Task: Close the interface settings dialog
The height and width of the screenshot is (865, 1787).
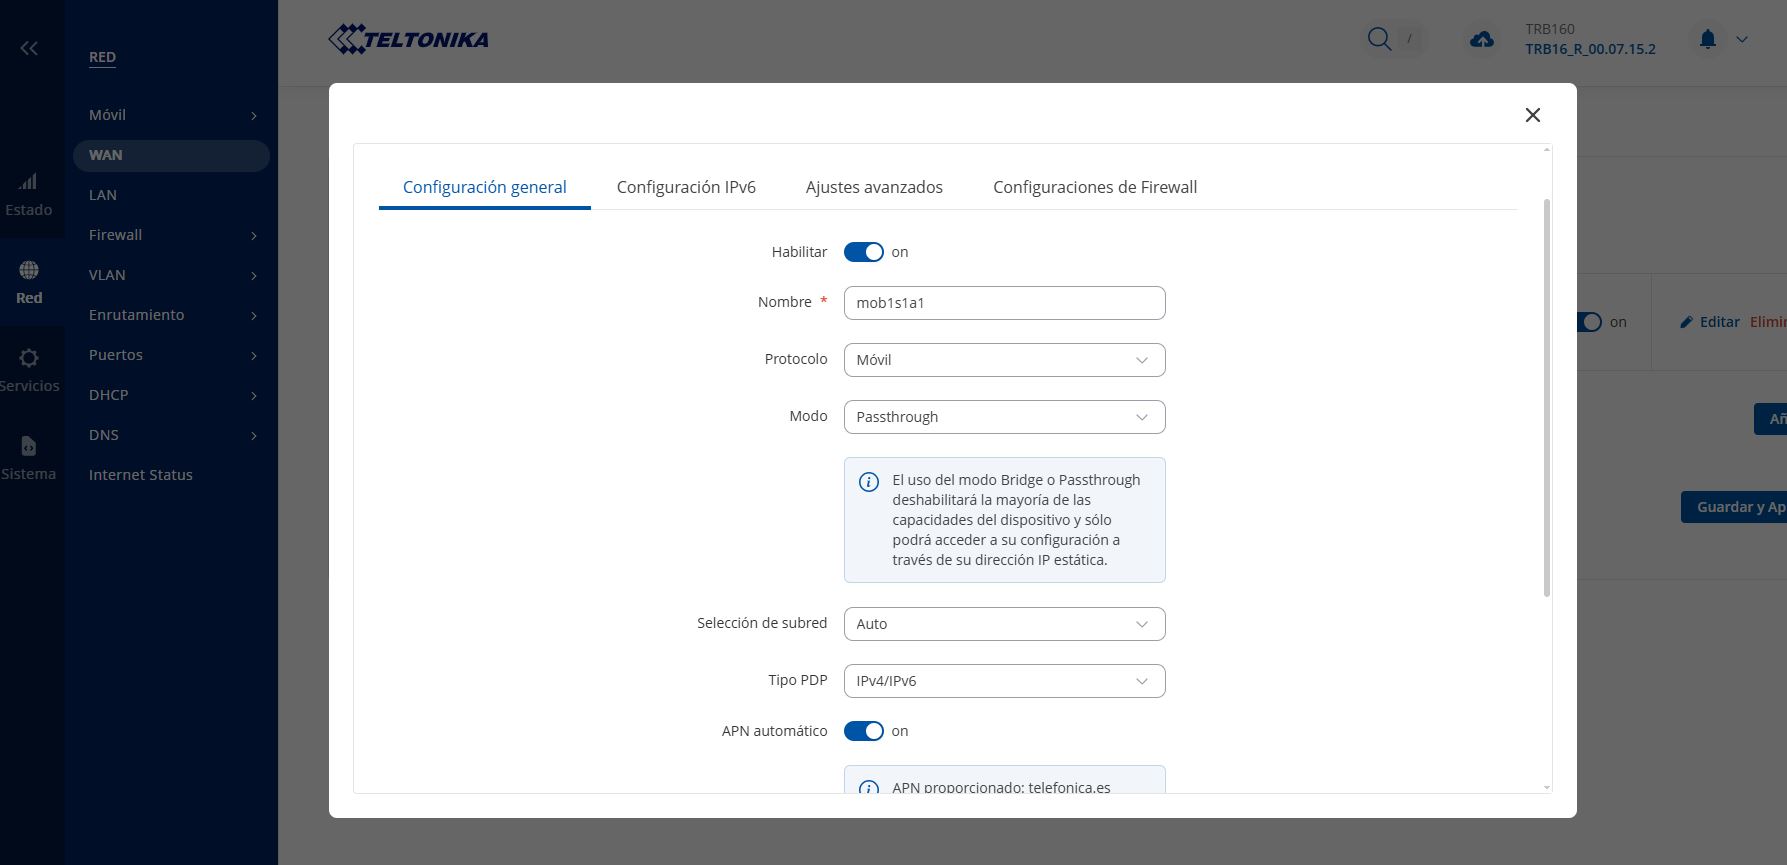Action: tap(1532, 115)
